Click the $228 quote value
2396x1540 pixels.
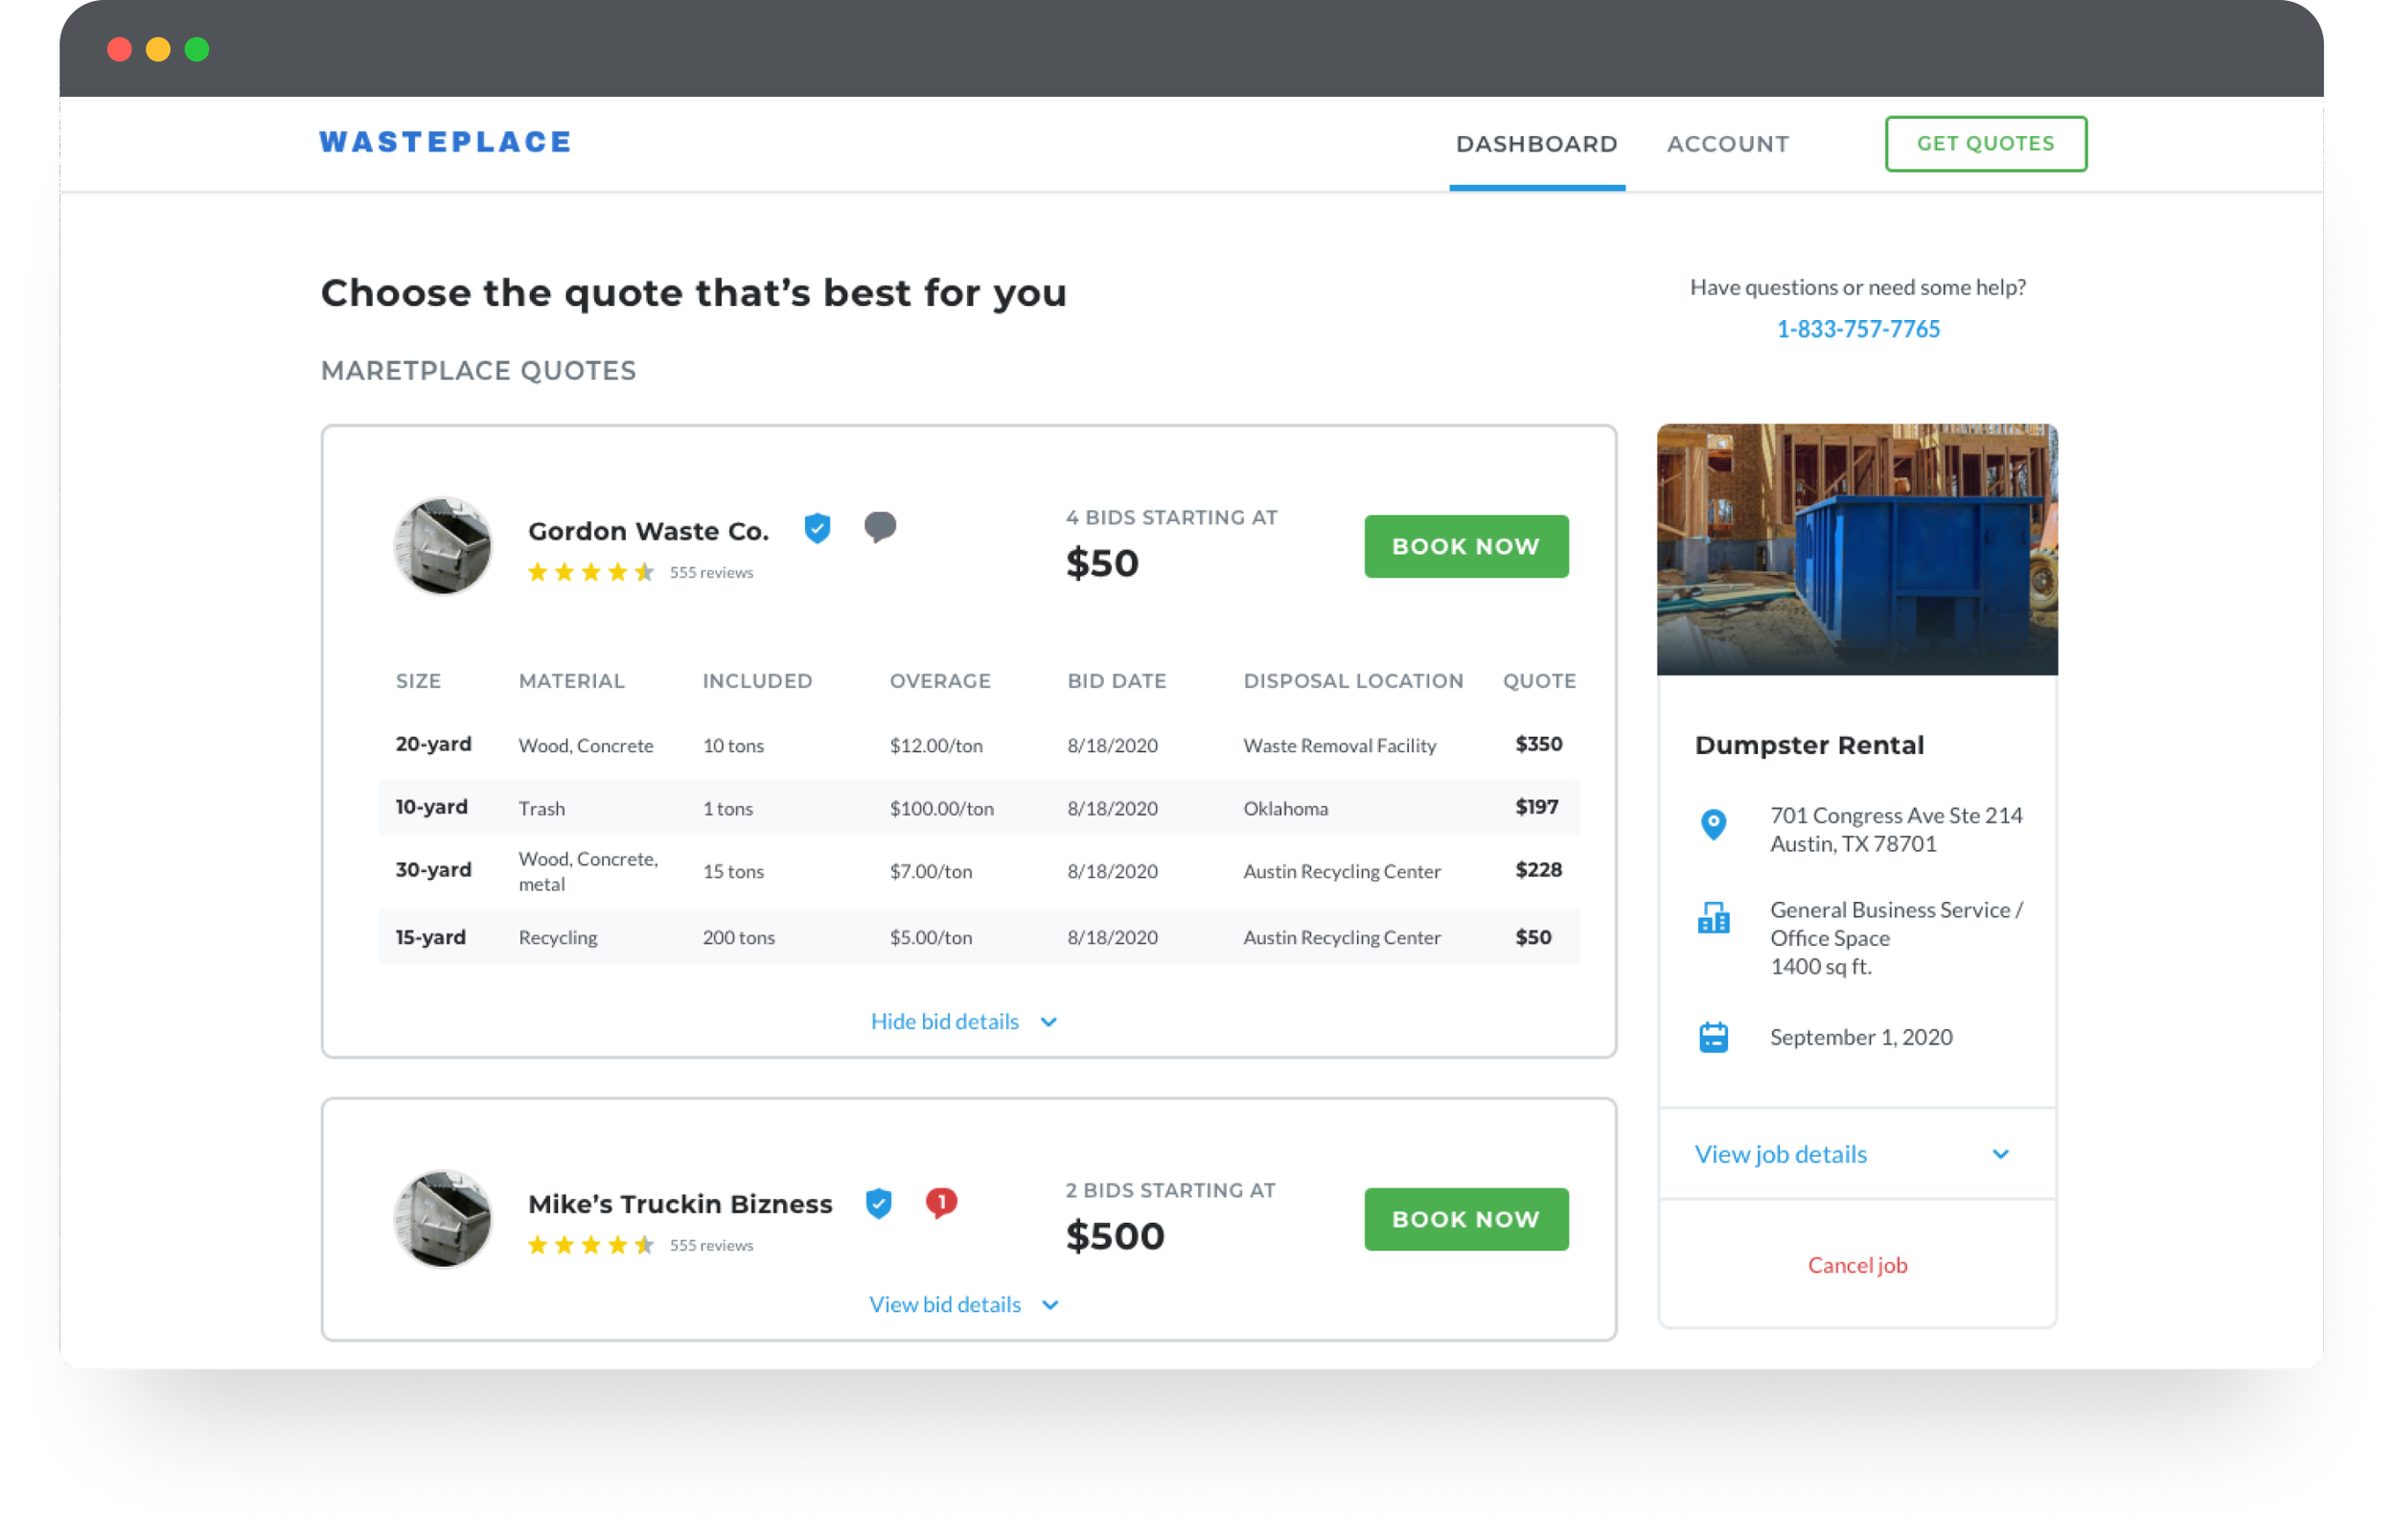tap(1538, 870)
